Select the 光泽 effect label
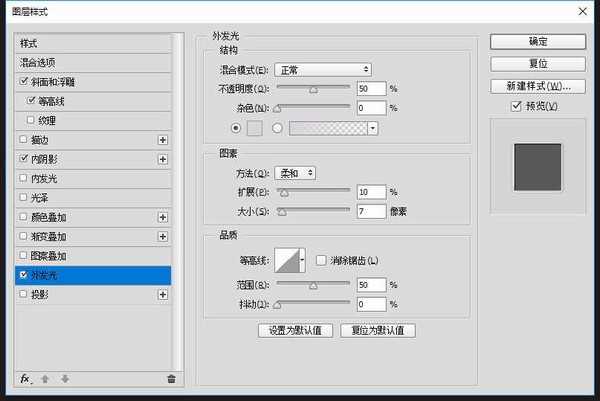The width and height of the screenshot is (600, 401). coord(39,198)
